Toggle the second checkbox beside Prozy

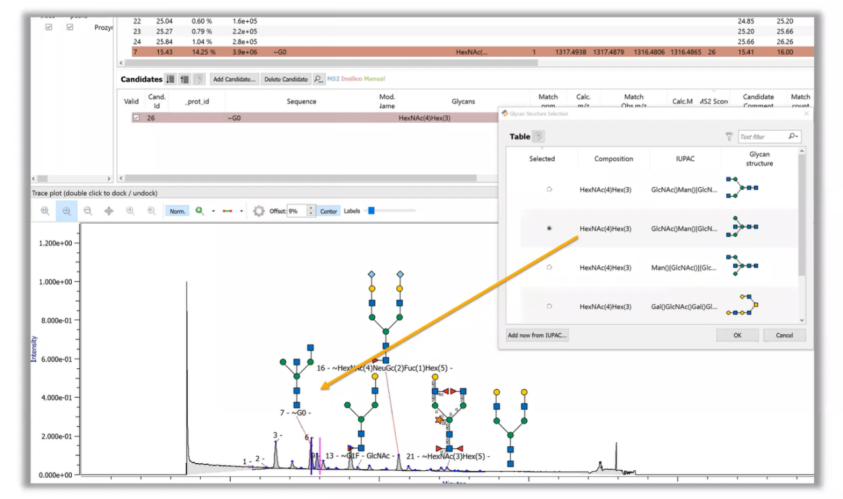pos(70,27)
